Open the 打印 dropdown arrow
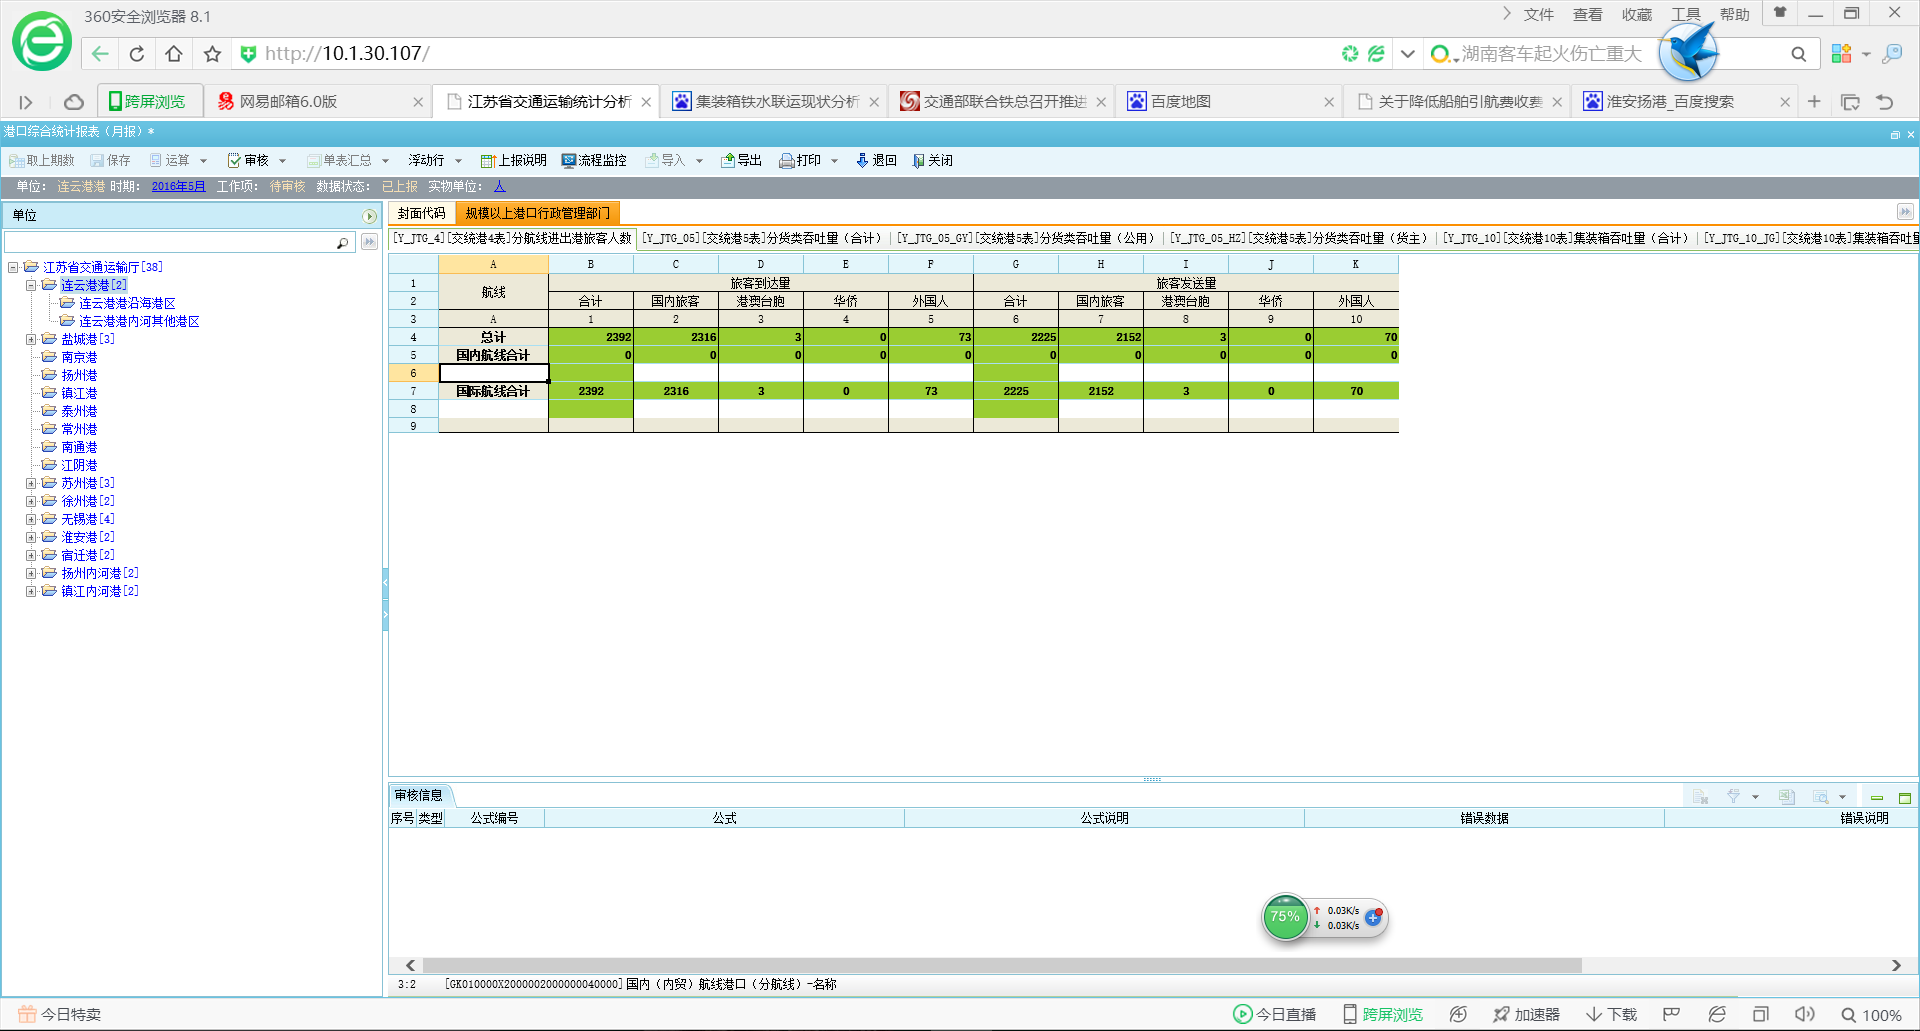The height and width of the screenshot is (1031, 1920). coord(834,160)
